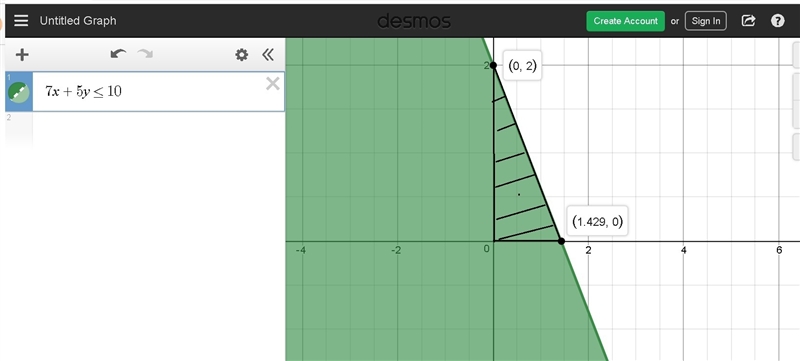Redo the last change
The height and width of the screenshot is (361, 800).
click(145, 54)
